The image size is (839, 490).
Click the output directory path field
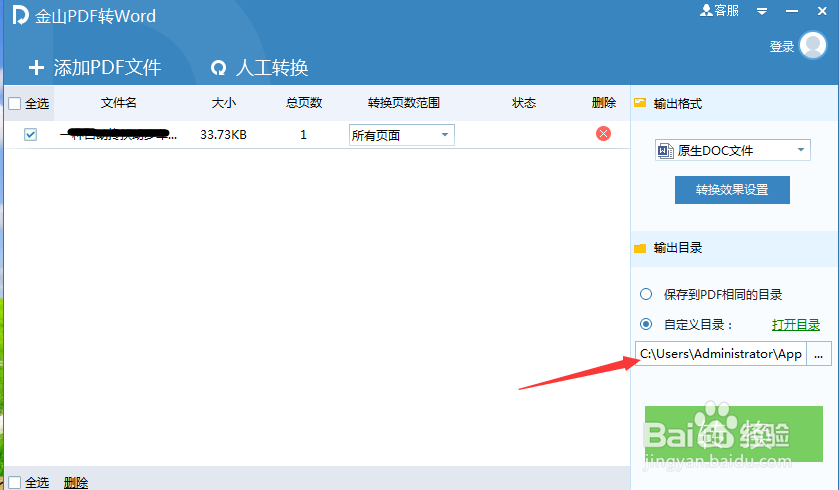[721, 354]
